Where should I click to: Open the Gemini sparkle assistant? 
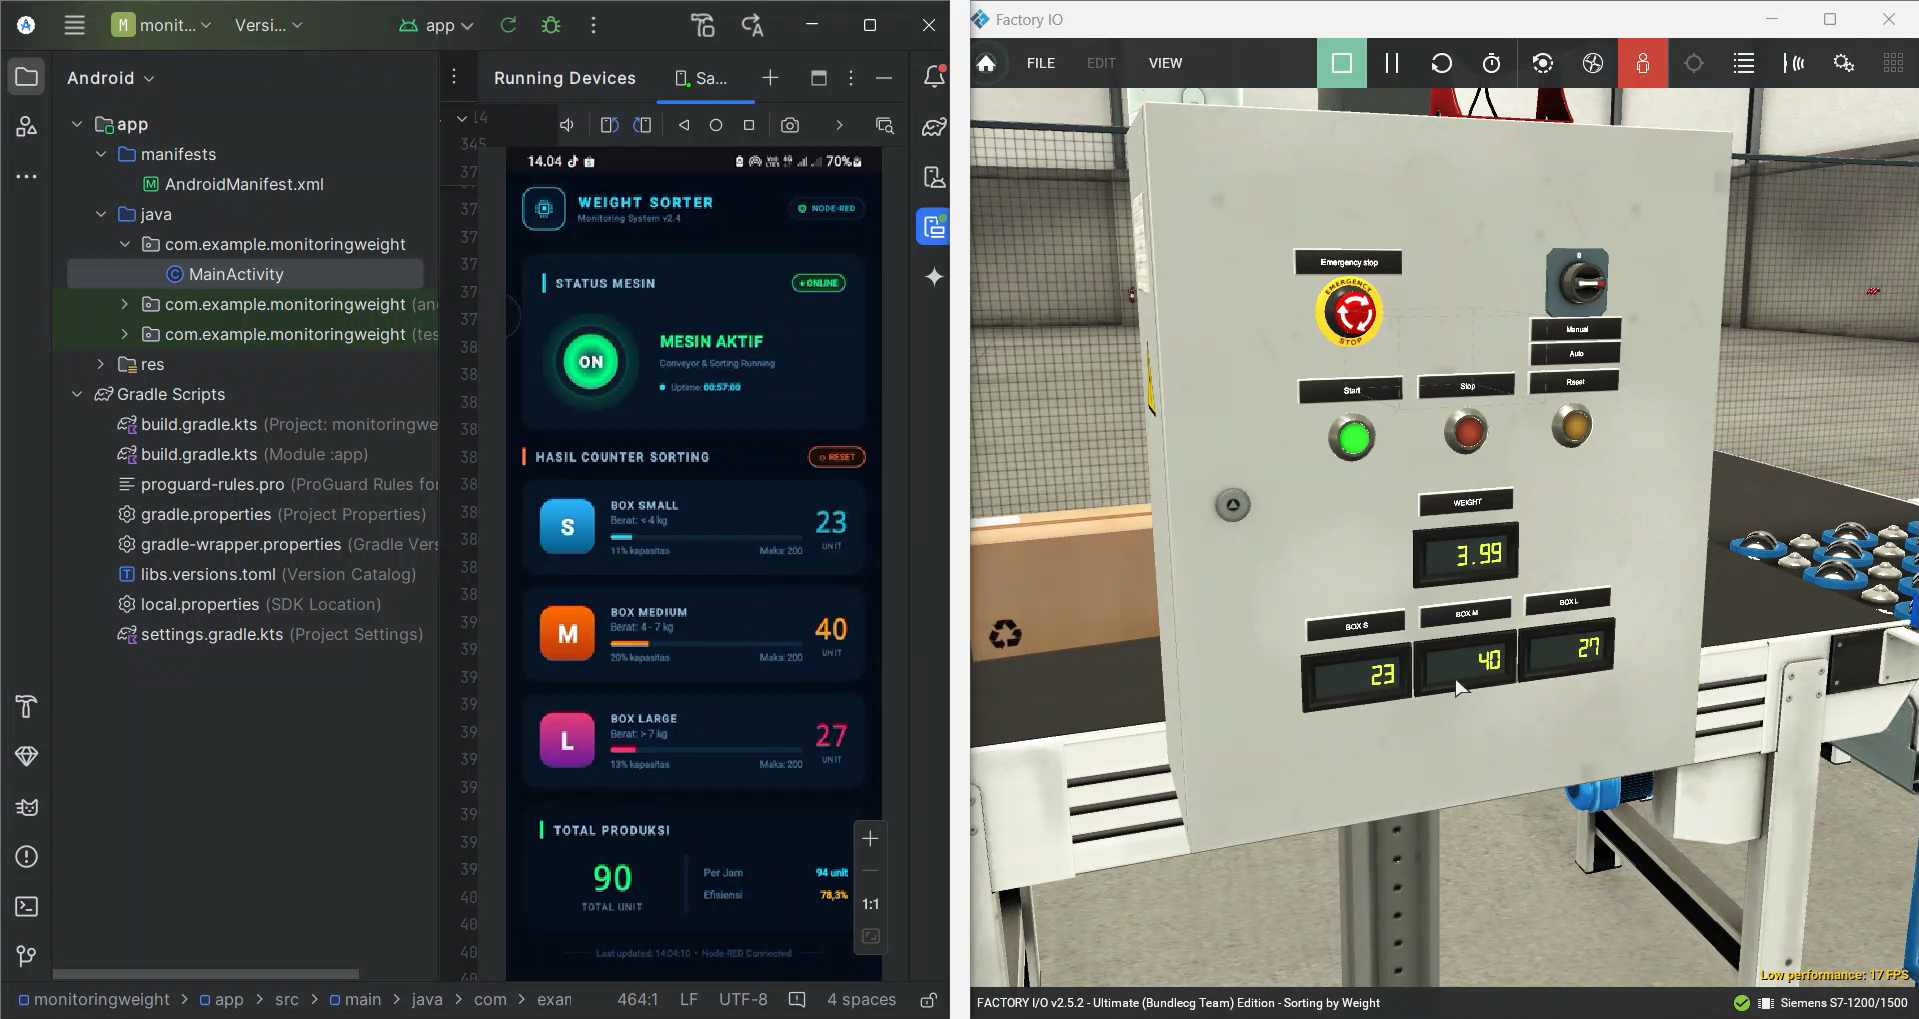[x=934, y=277]
